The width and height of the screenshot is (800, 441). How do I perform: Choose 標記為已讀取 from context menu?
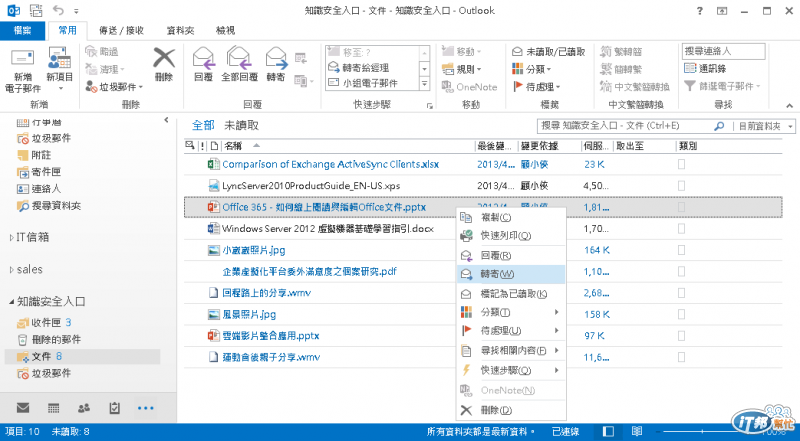511,294
